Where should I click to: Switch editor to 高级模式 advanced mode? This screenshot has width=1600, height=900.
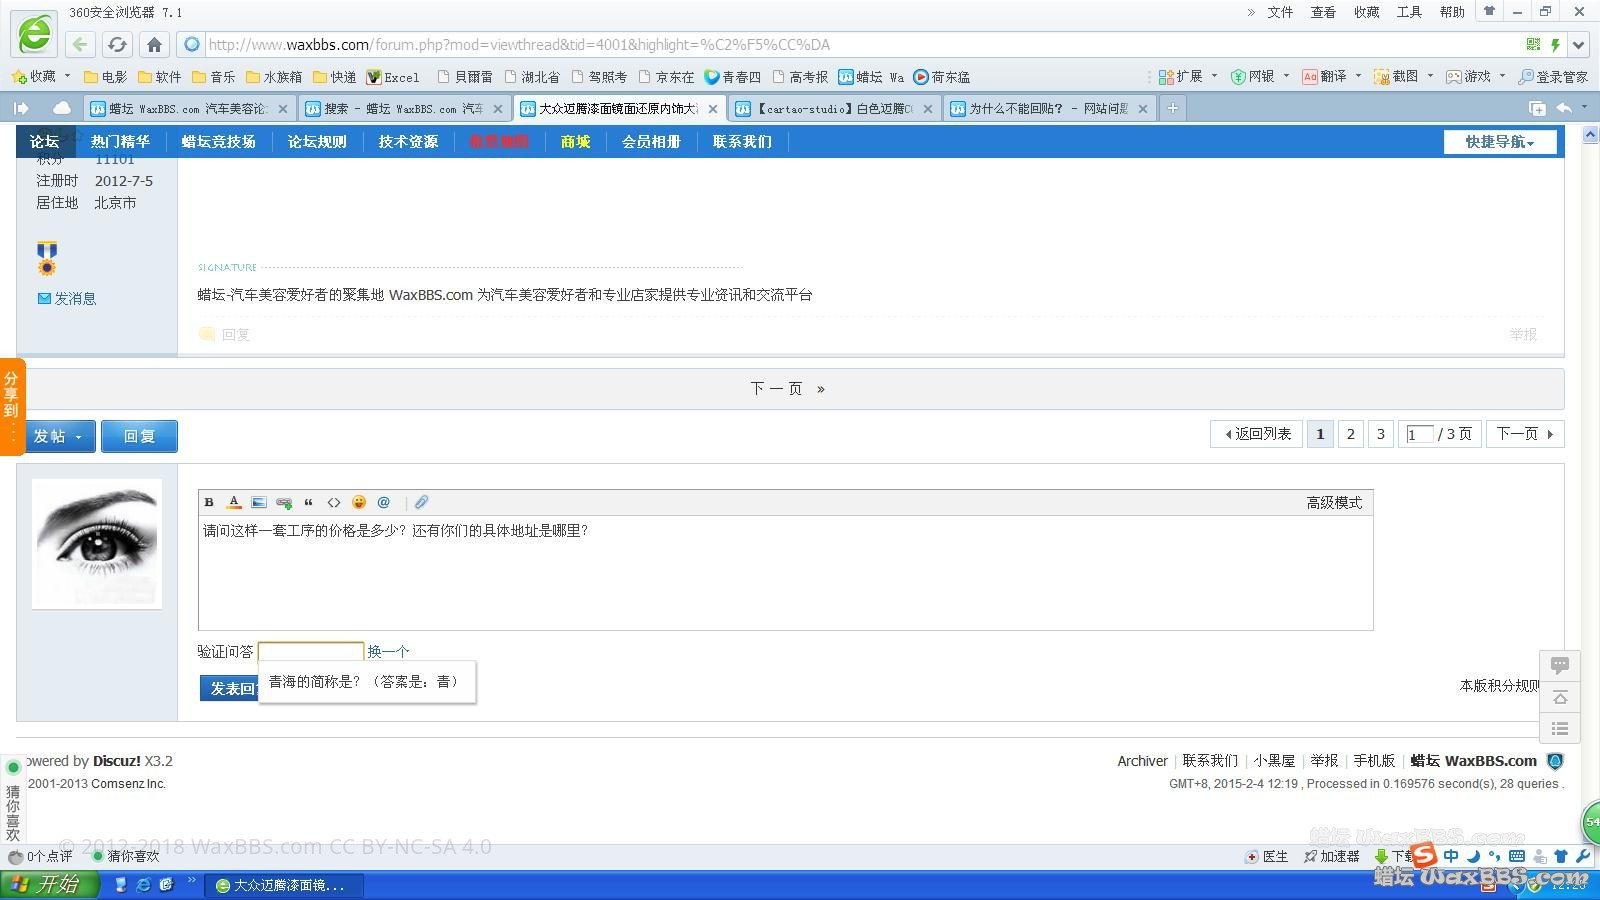[x=1334, y=502]
